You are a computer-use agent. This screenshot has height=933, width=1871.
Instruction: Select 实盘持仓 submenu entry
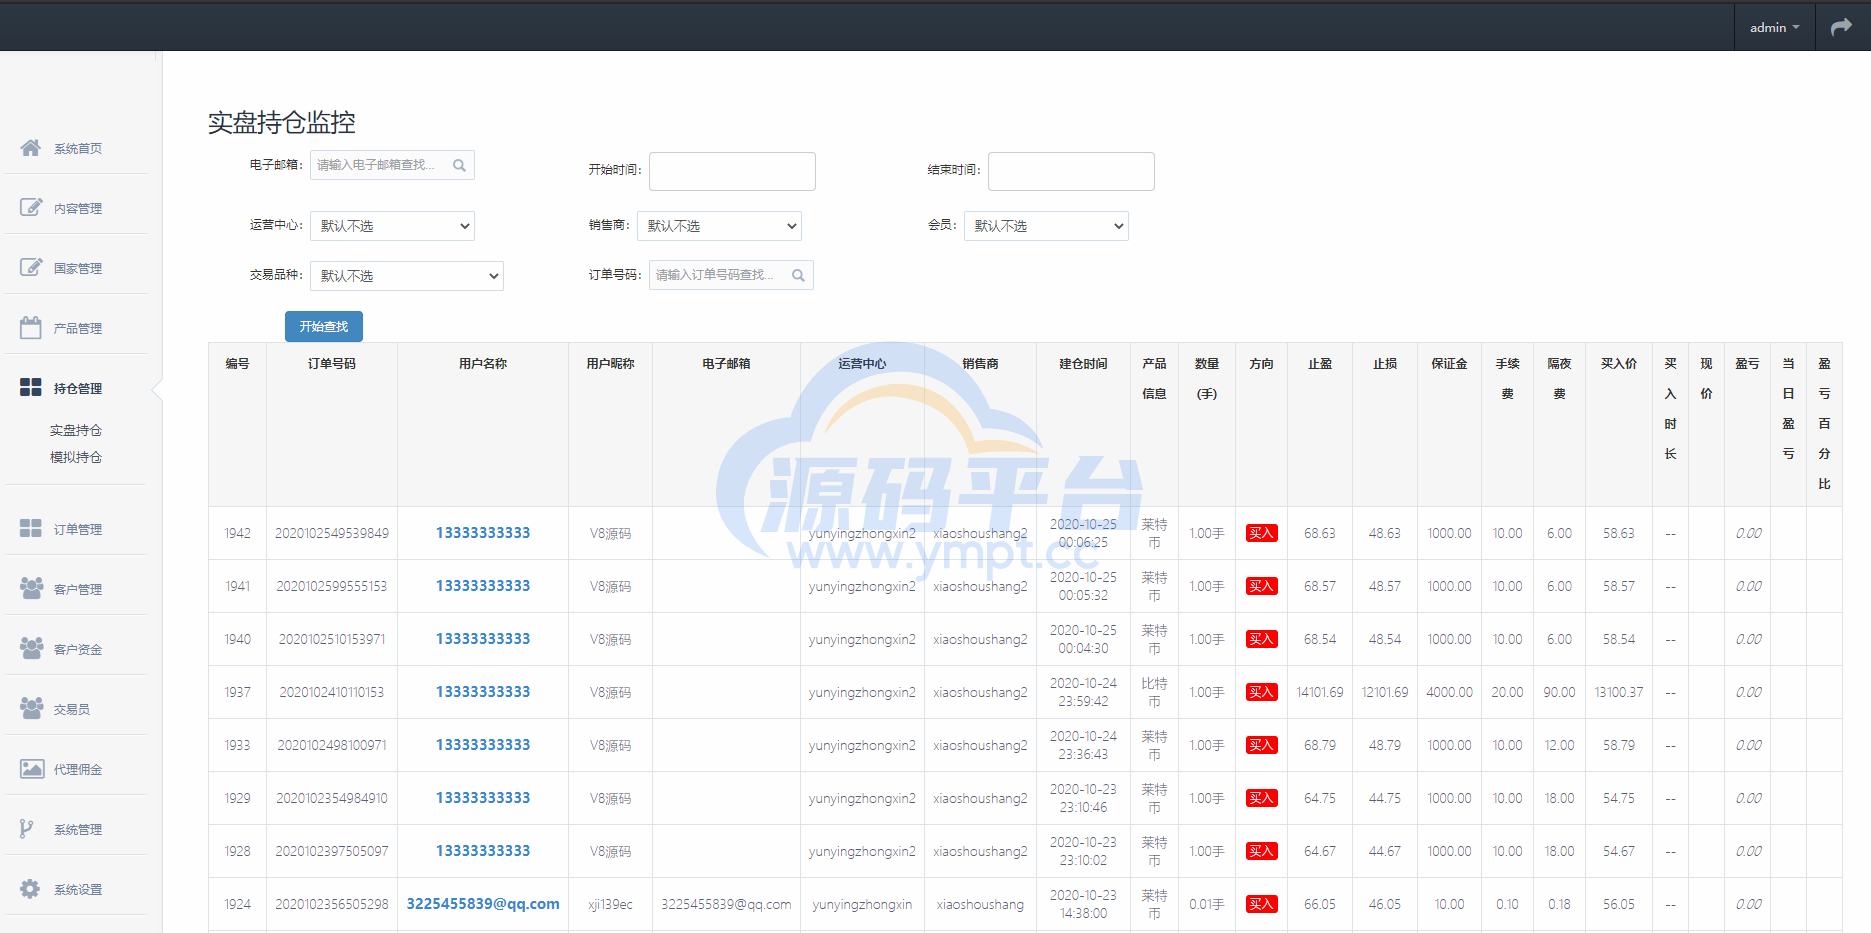coord(76,430)
